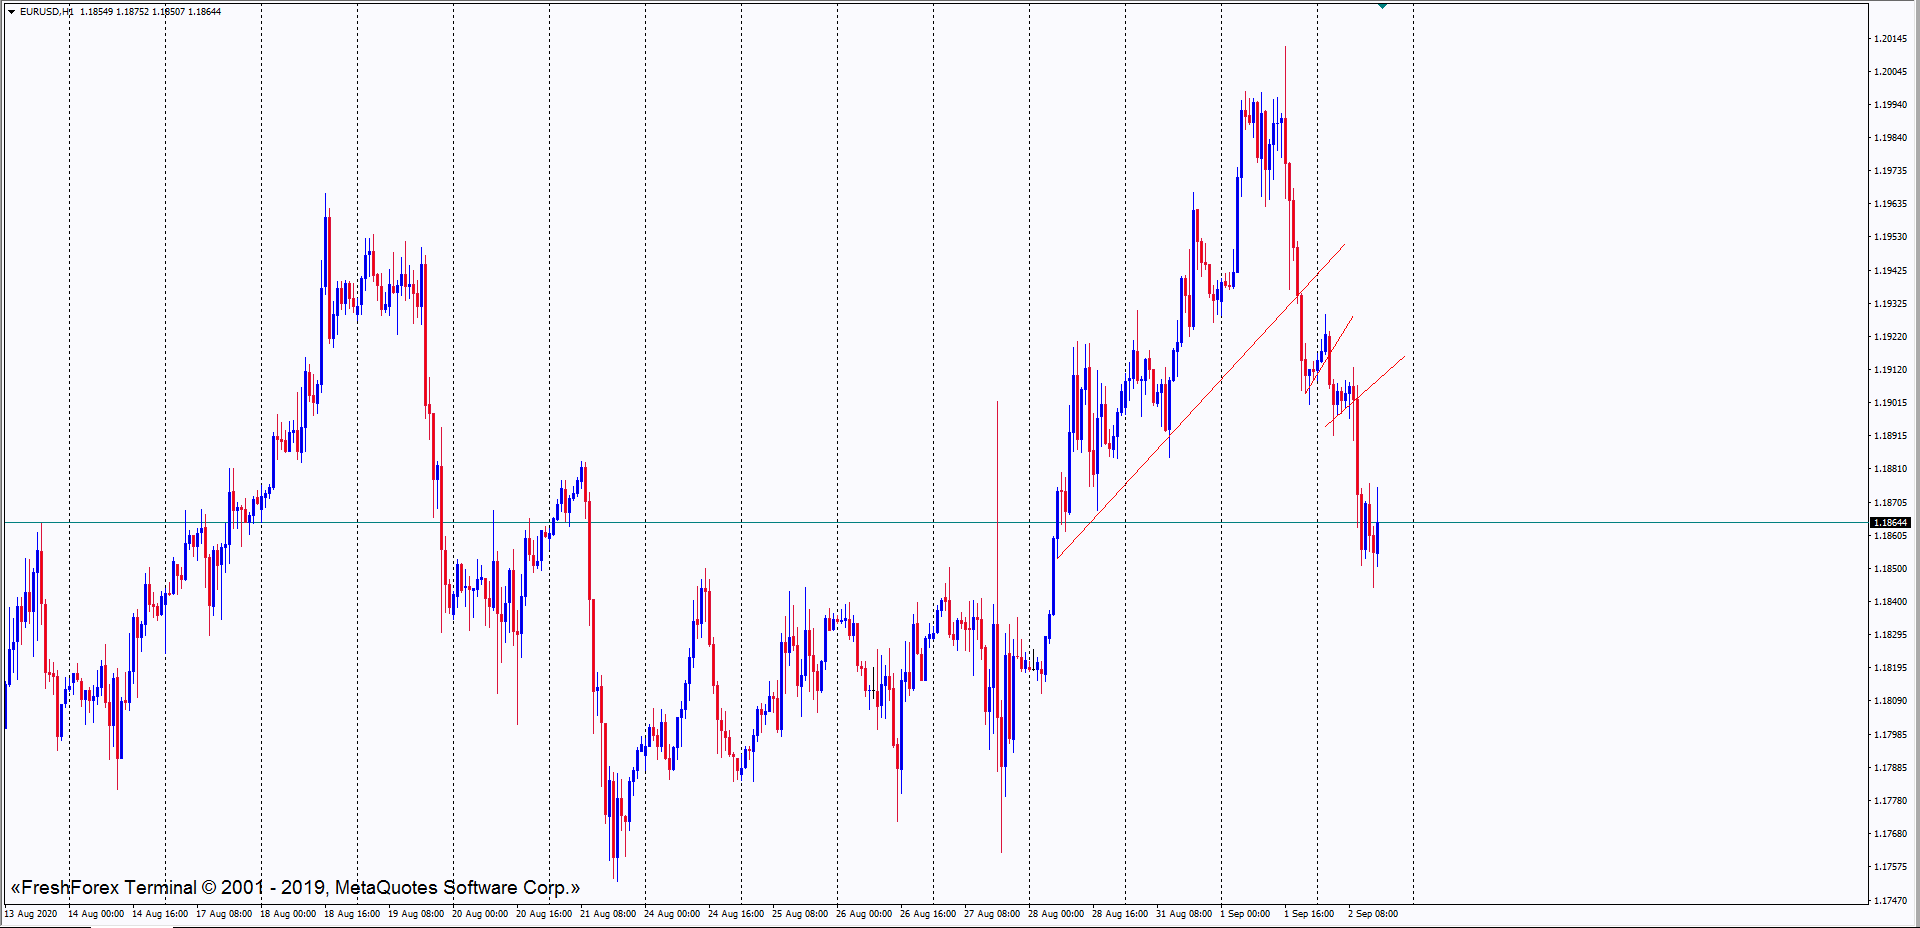Open the dropdown arrow beside EURUSD,H1

11,12
